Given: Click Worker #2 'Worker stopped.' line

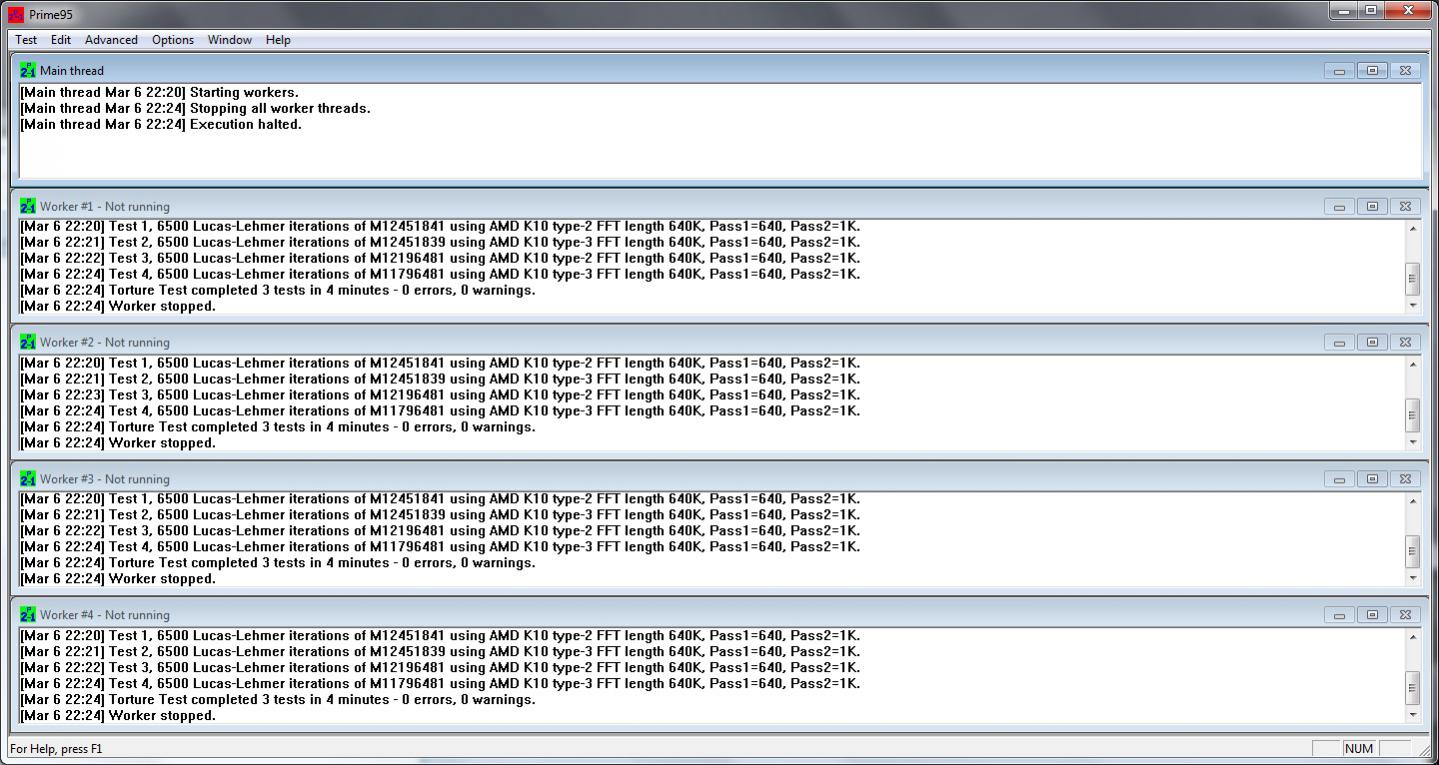Looking at the screenshot, I should pyautogui.click(x=118, y=442).
